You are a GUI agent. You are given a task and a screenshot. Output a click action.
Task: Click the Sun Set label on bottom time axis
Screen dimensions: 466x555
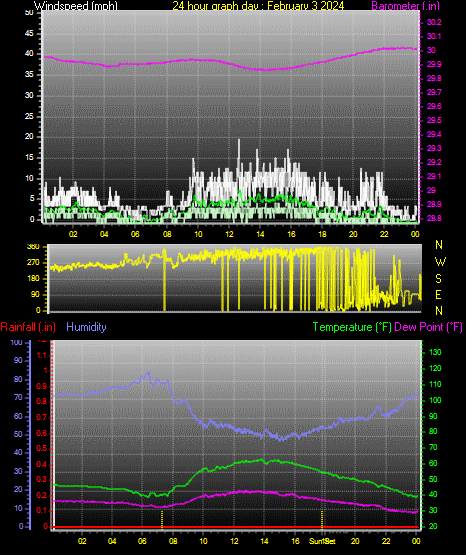[322, 541]
